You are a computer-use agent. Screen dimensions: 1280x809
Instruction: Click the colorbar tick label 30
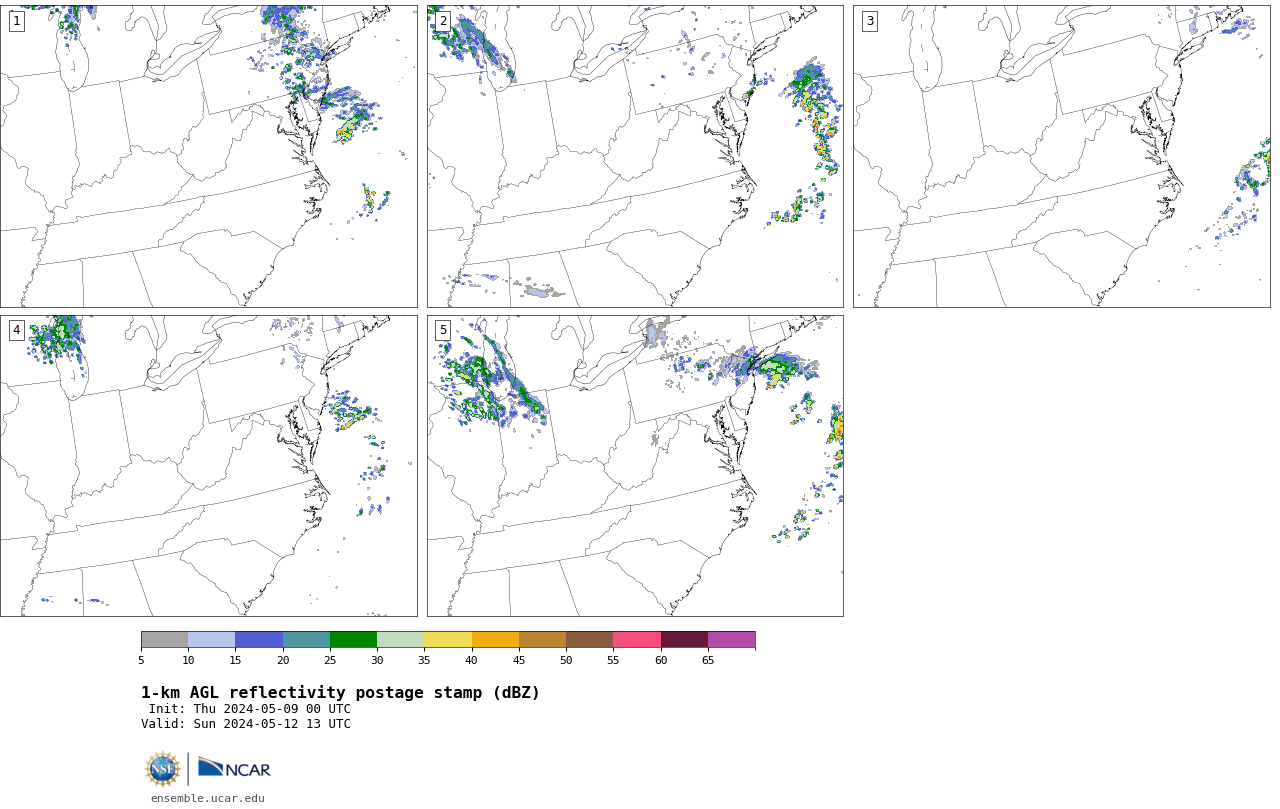tap(377, 660)
